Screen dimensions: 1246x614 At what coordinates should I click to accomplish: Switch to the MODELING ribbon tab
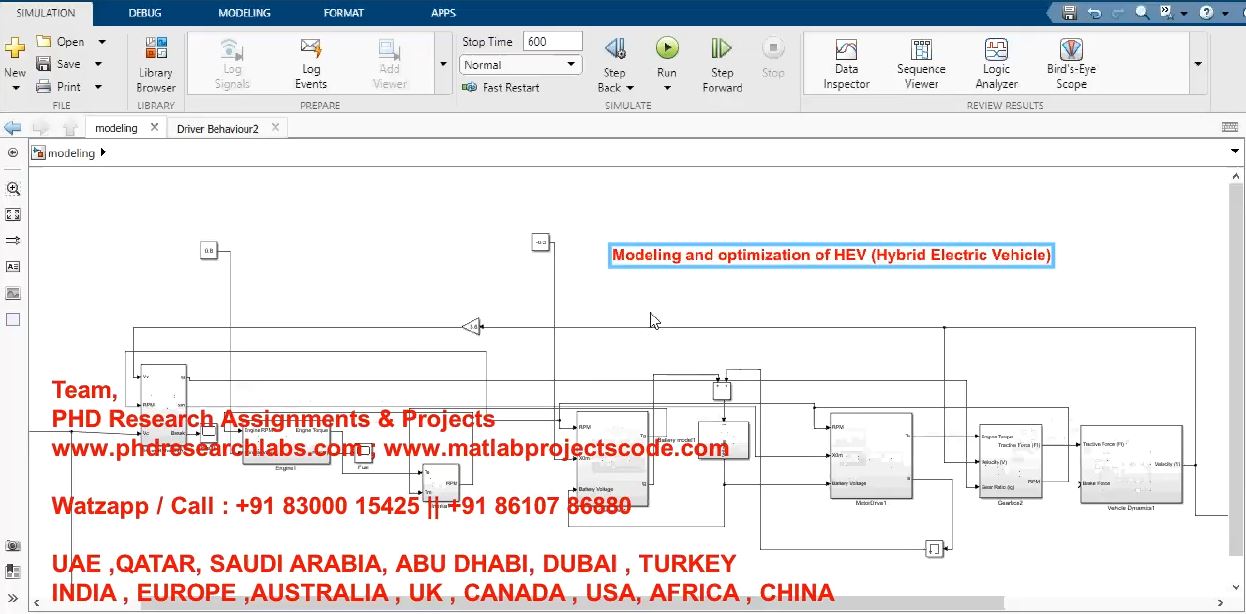244,13
